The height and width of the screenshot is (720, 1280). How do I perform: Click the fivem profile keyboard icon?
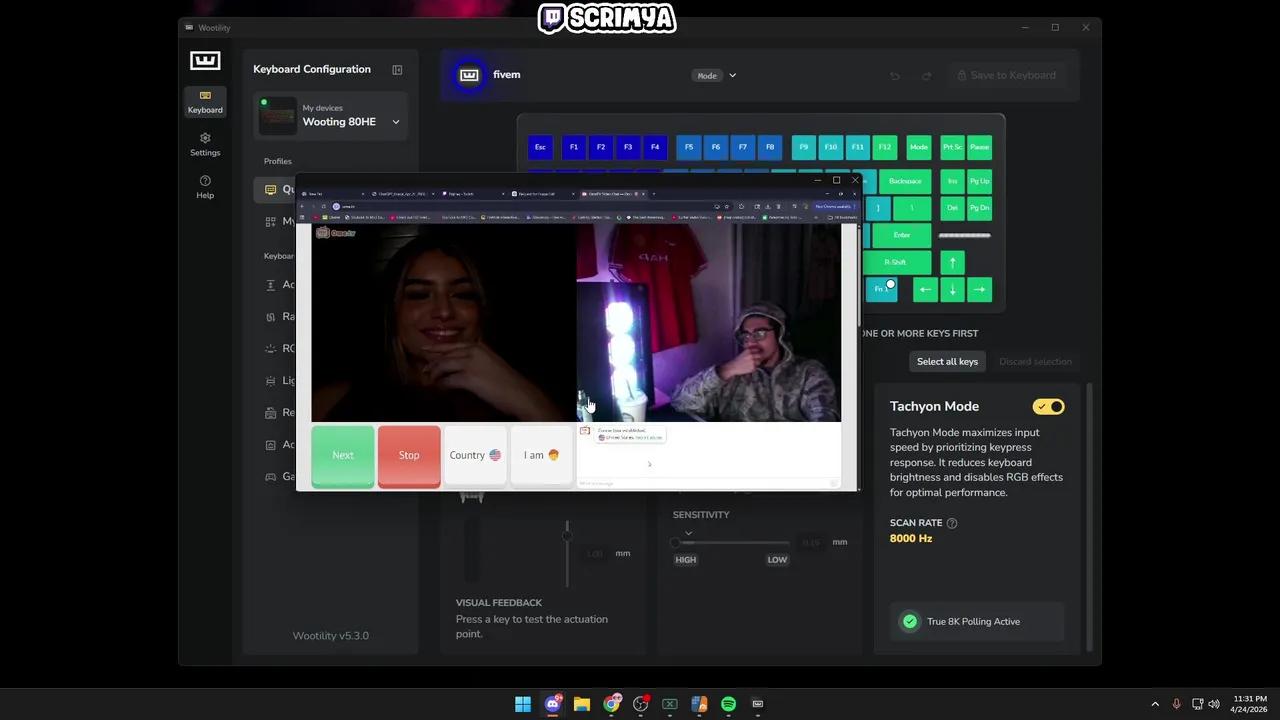click(469, 75)
